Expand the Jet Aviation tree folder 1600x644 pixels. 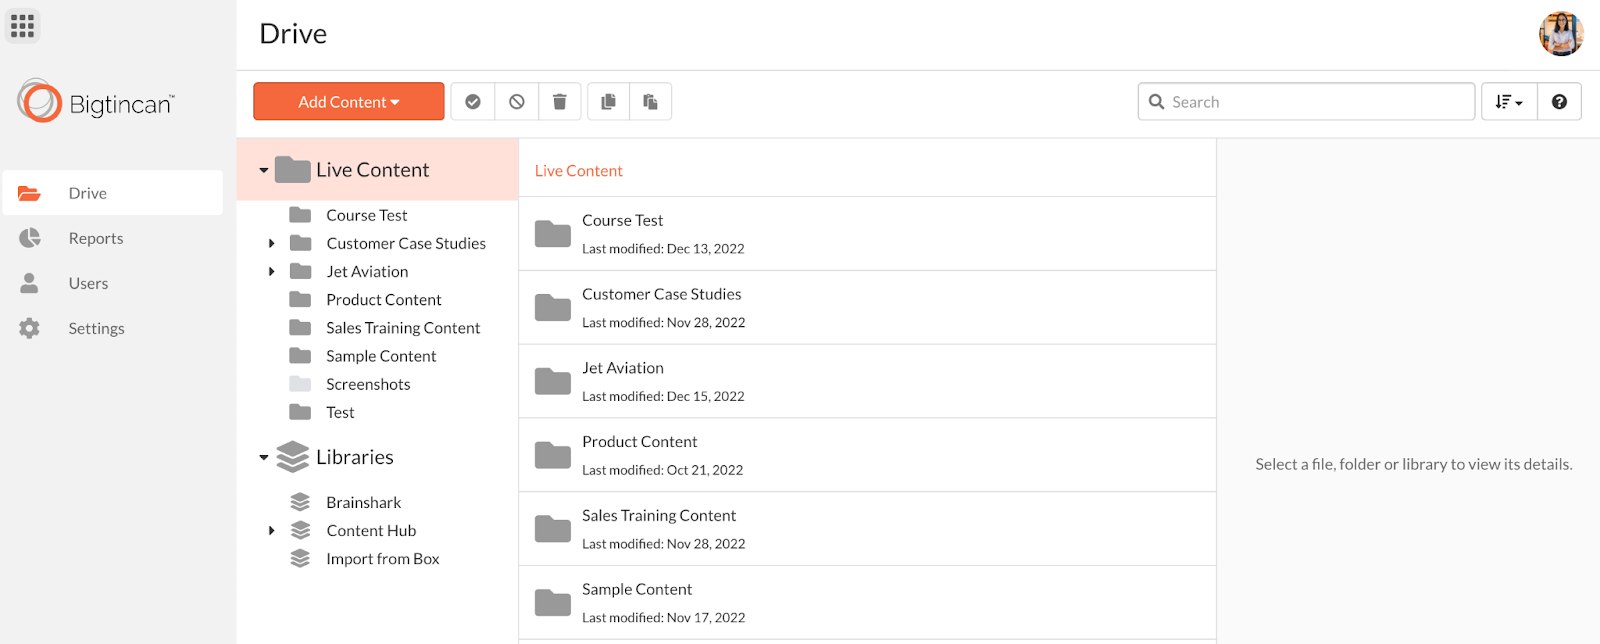pos(271,272)
